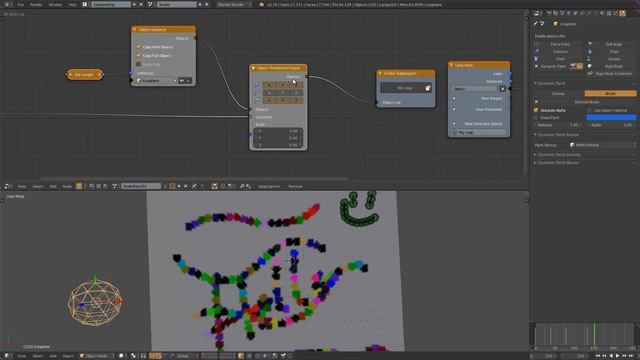
Task: Open the node editor type selector icon
Action: (7, 186)
